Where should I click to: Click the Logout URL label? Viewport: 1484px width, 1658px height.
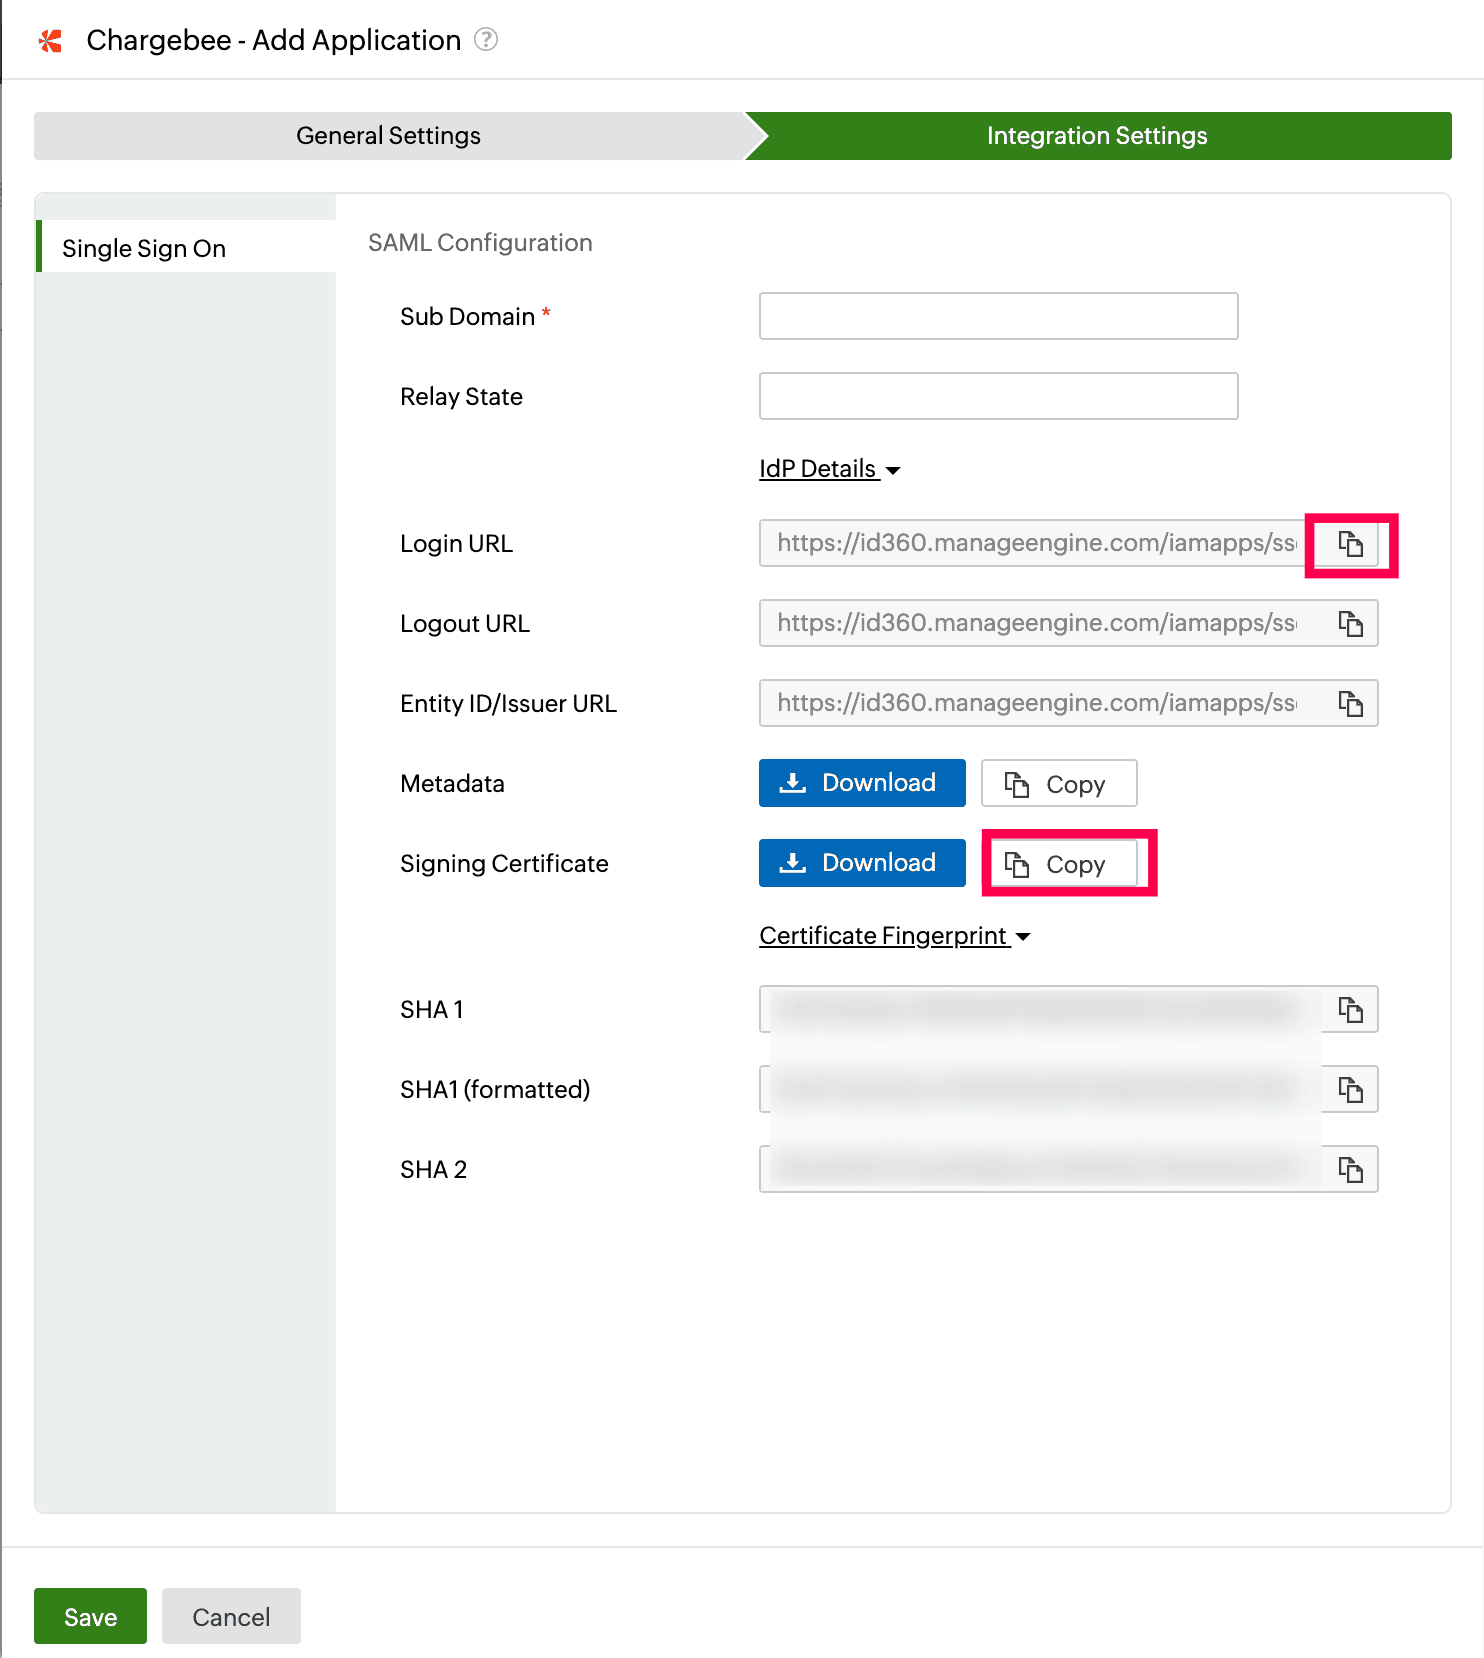[x=465, y=624]
